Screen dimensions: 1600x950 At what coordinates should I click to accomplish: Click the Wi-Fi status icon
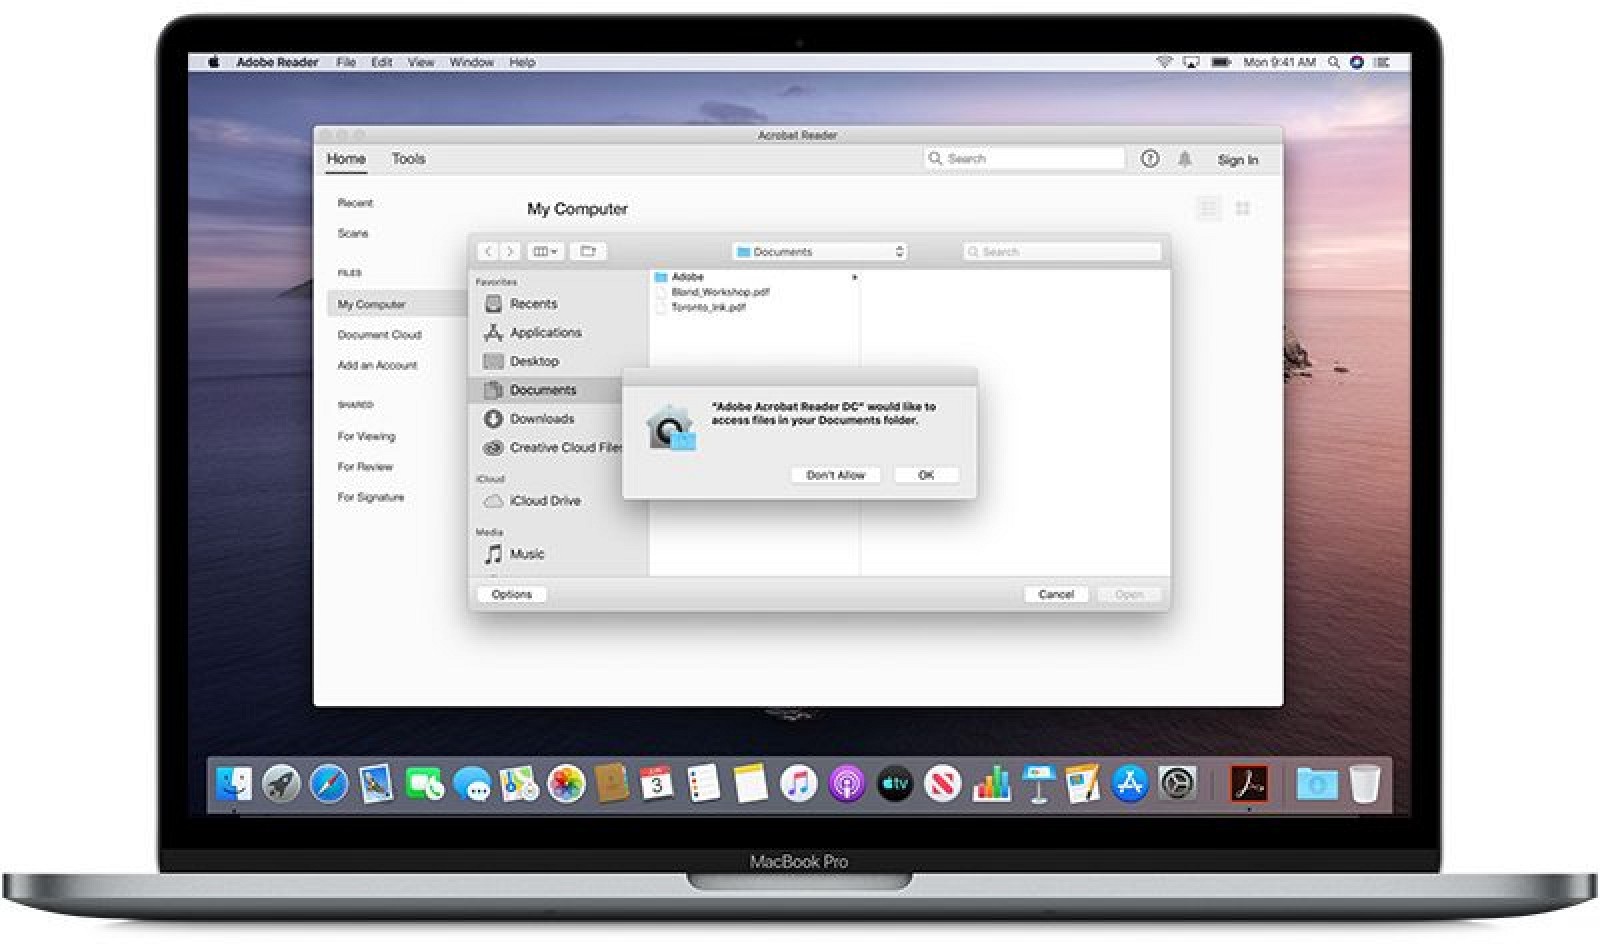pyautogui.click(x=1164, y=62)
